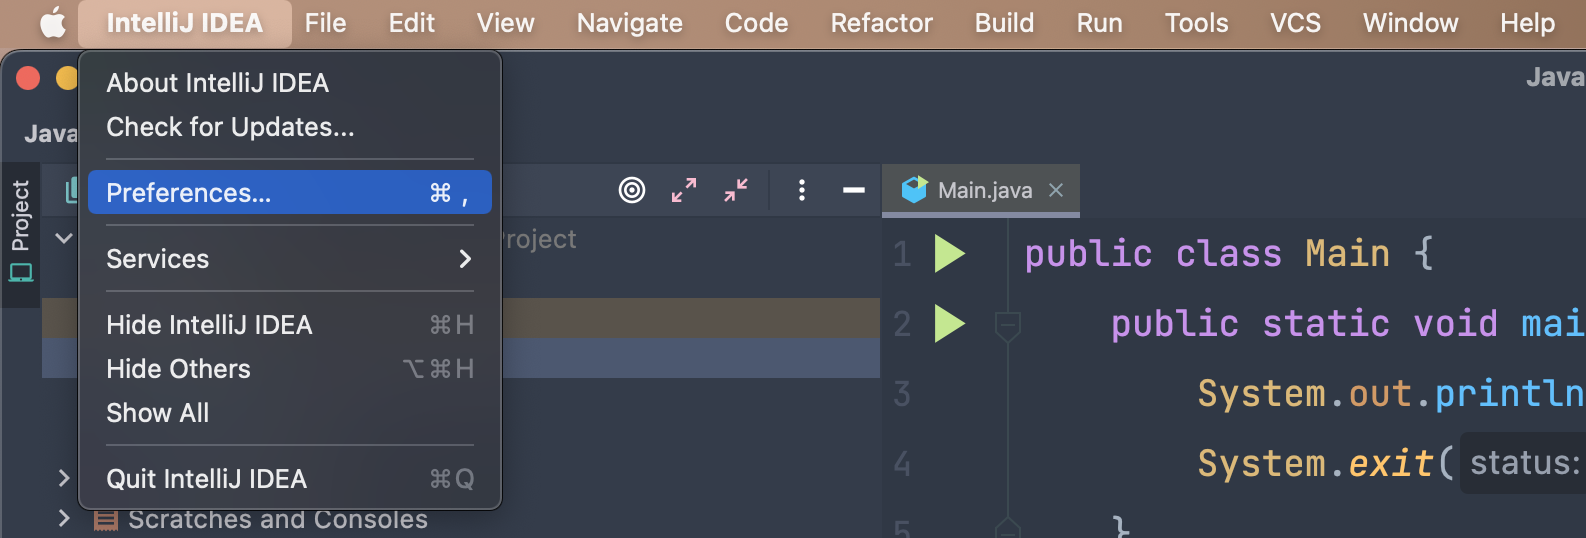Viewport: 1586px width, 538px height.
Task: Select Show All
Action: 290,413
